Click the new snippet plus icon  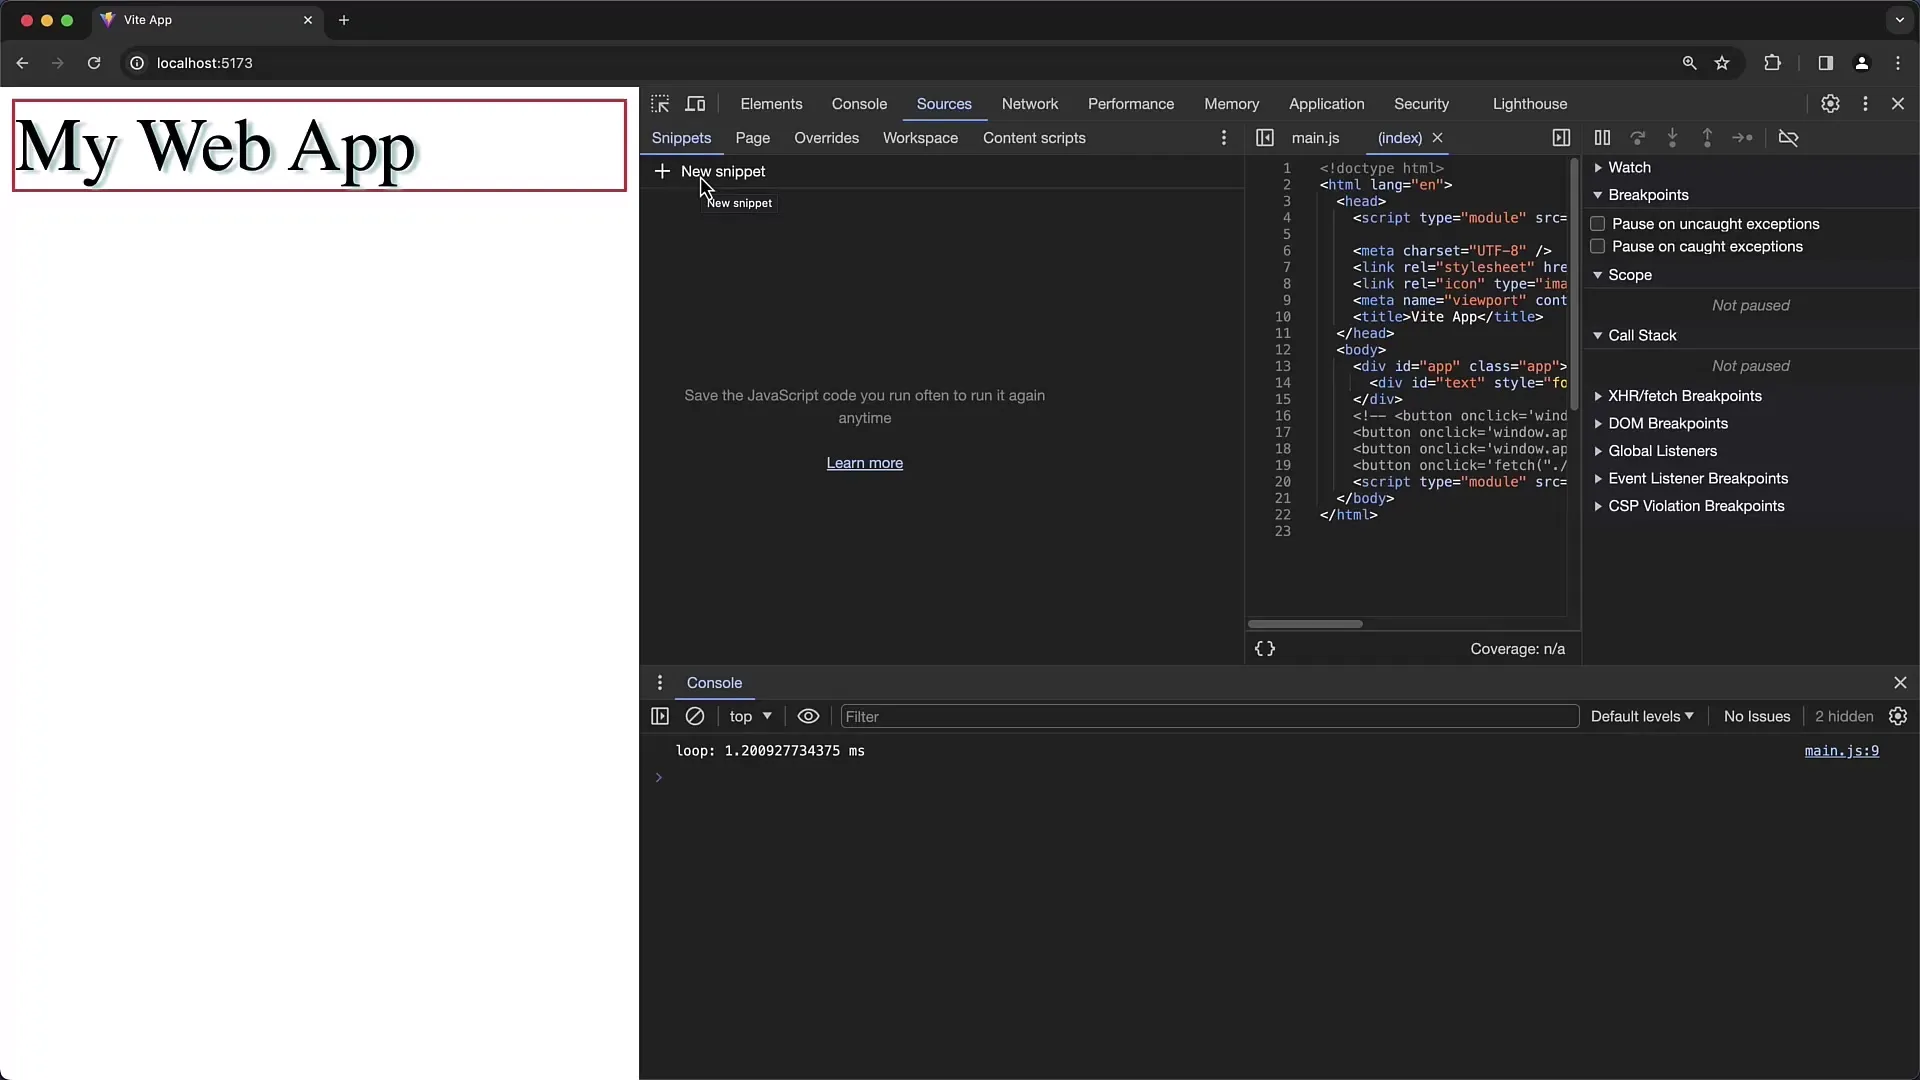click(662, 170)
